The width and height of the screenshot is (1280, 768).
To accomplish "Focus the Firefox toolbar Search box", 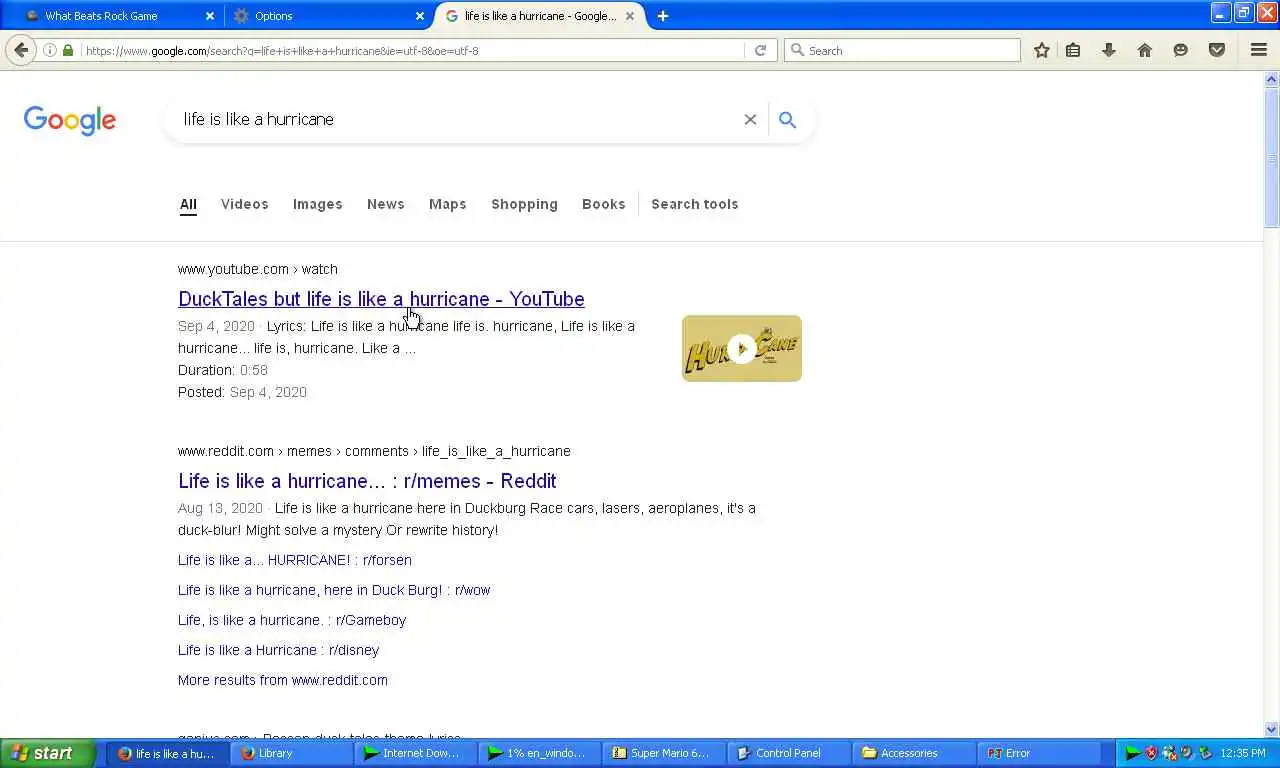I will [902, 50].
